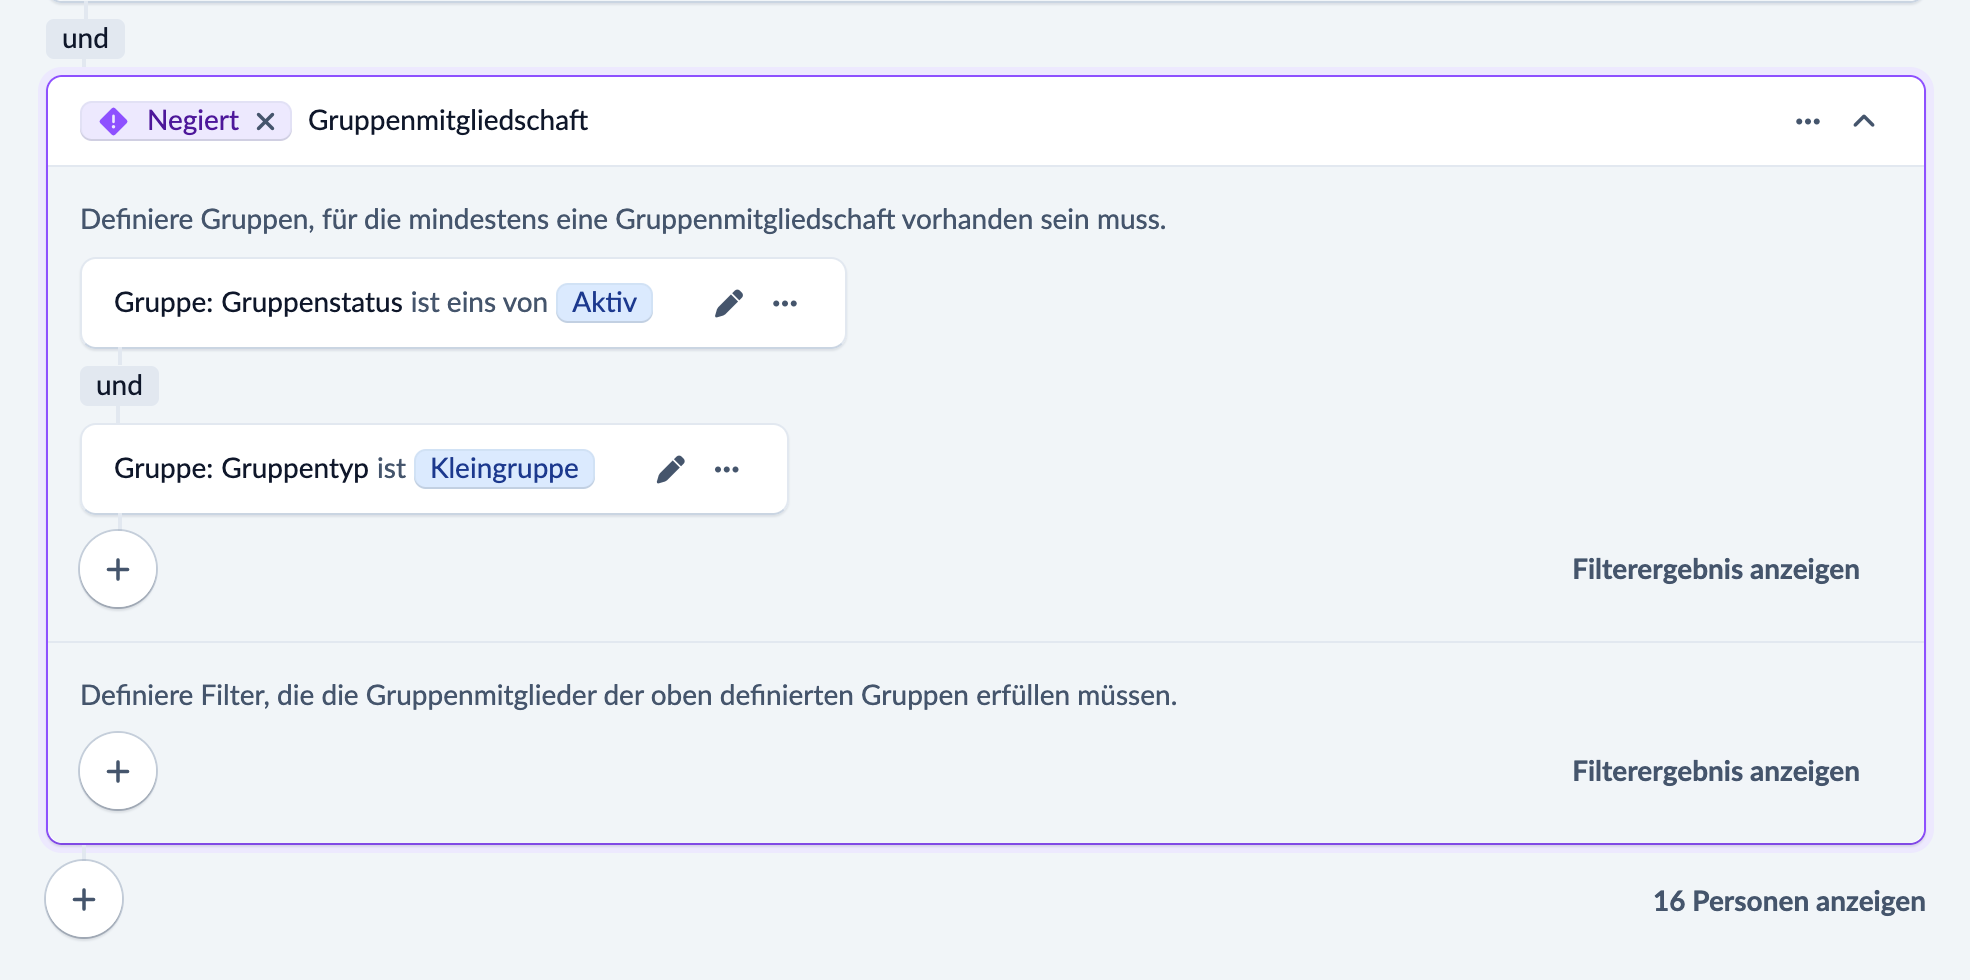Click the Gruppenmitgliedschaft title label
The height and width of the screenshot is (980, 1970).
[448, 120]
